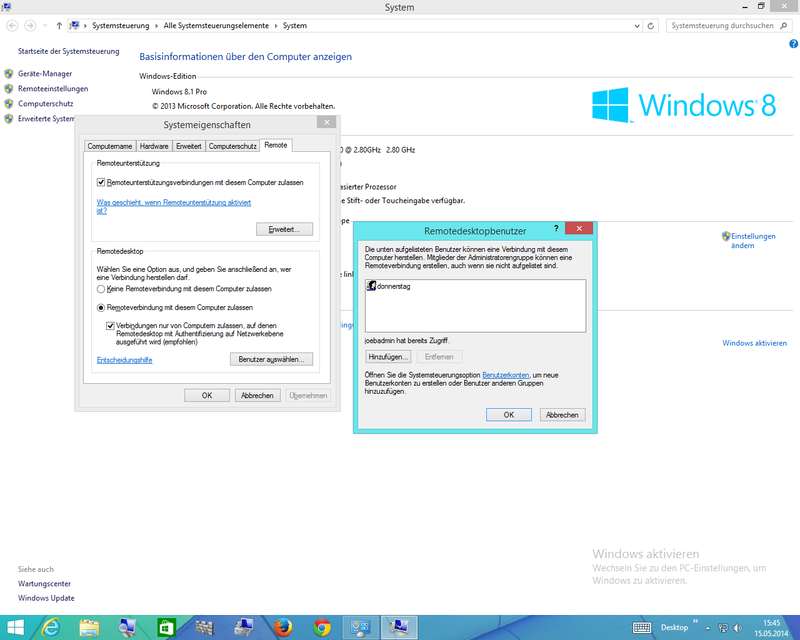Viewport: 800px width, 640px height.
Task: Toggle Remoteunterstützungsverbindungen zulassen checkbox
Action: (101, 183)
